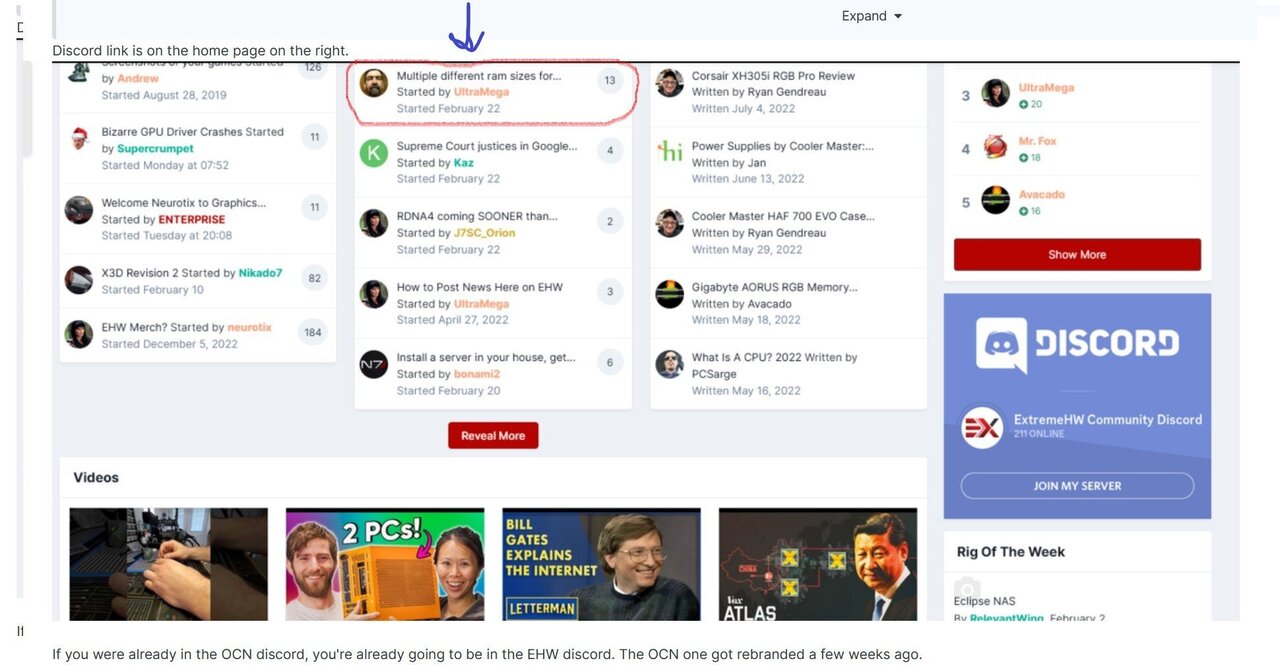Viewport: 1280px width, 665px height.
Task: Click Show More under the leaderboard
Action: pyautogui.click(x=1077, y=254)
